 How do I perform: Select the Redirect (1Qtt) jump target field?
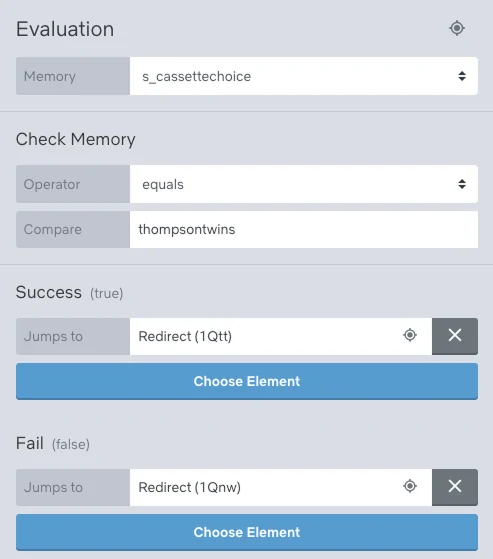pos(281,336)
